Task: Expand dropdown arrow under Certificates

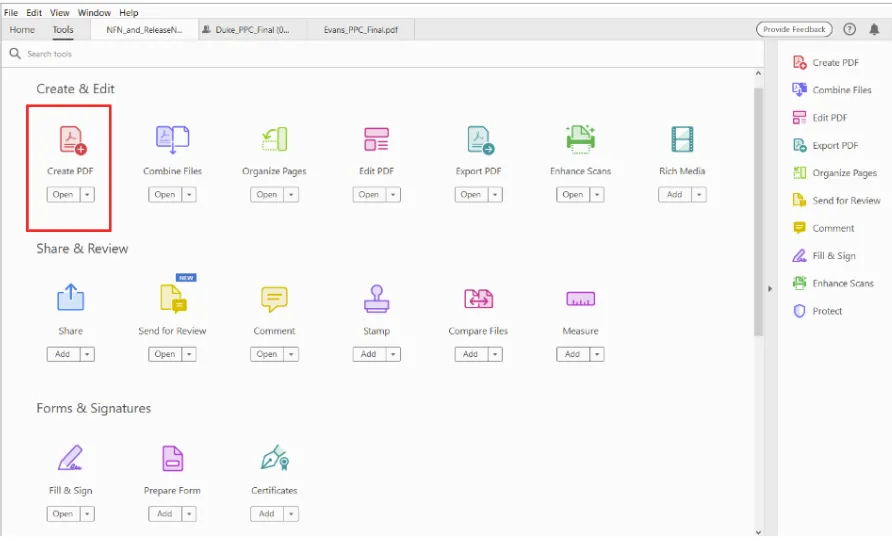Action: click(x=291, y=514)
